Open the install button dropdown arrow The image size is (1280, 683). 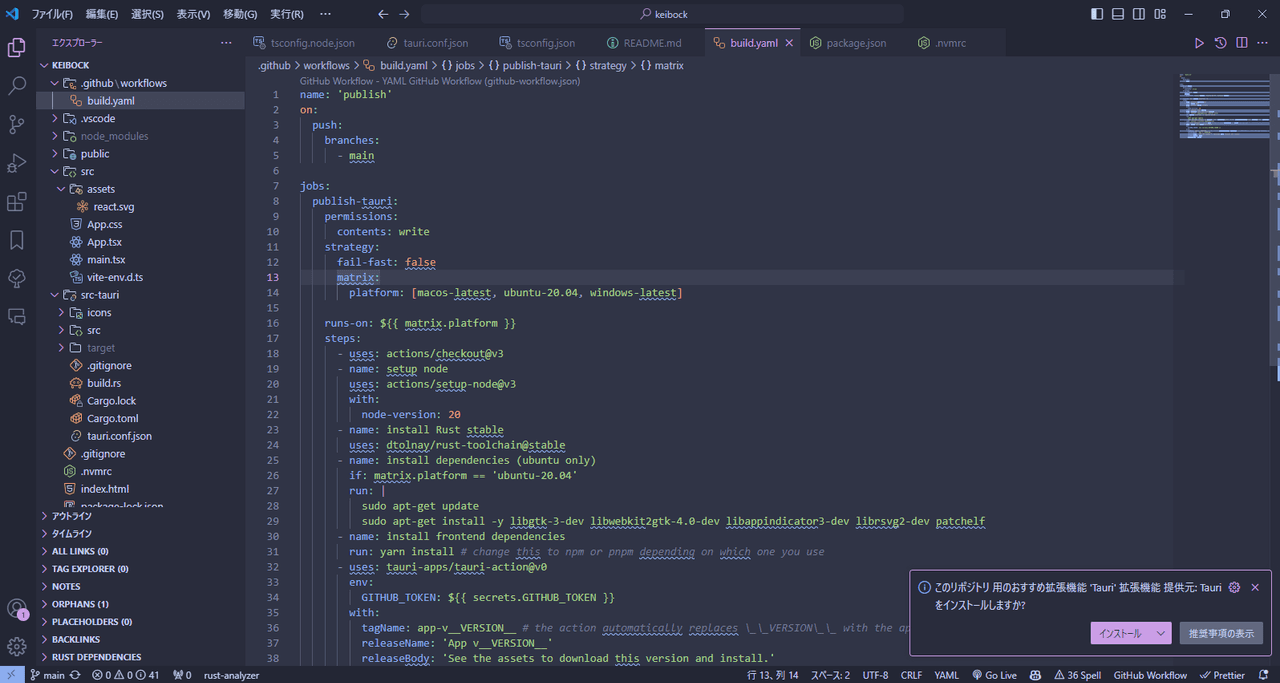(1160, 633)
